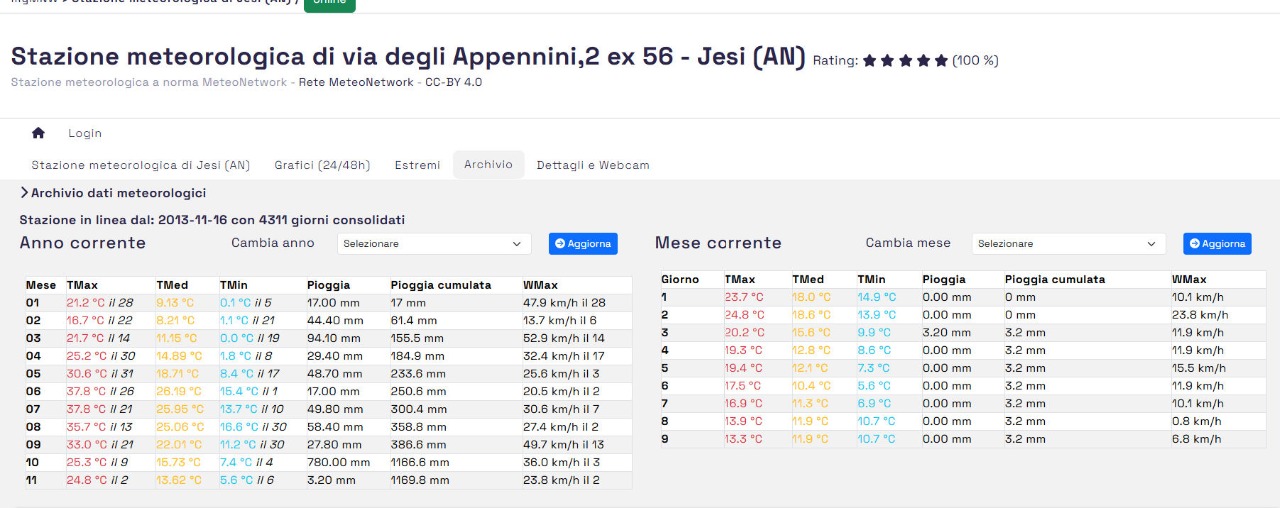Click the fifth rating star
The height and width of the screenshot is (508, 1280).
(x=941, y=61)
